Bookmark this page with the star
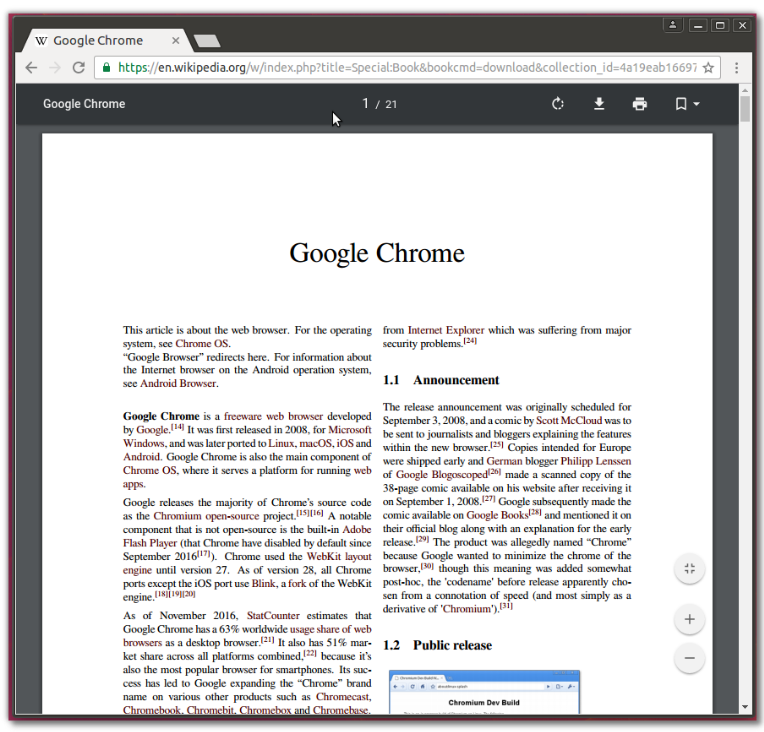 [x=708, y=67]
